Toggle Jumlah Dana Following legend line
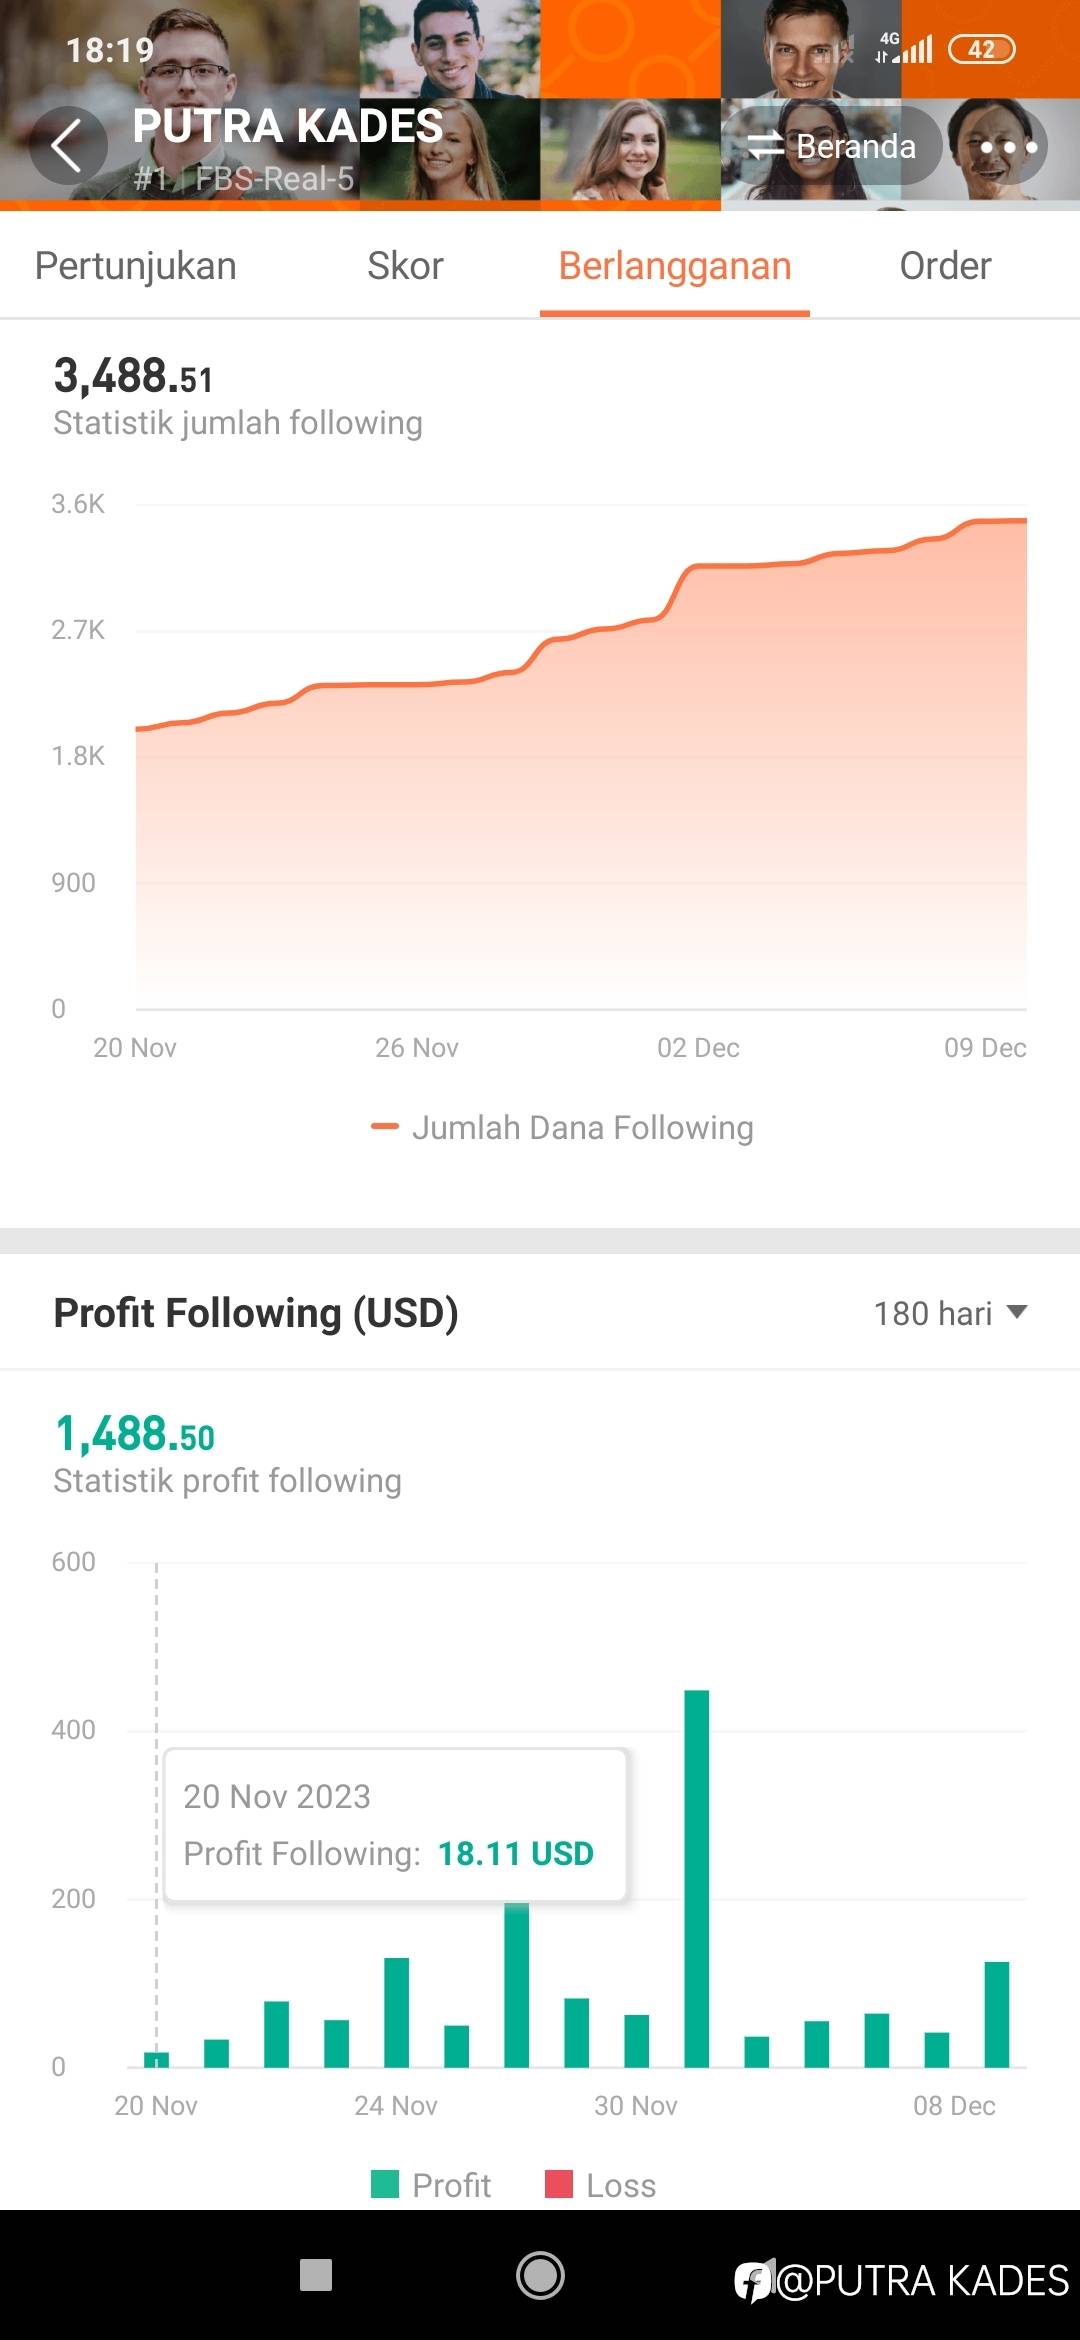1080x2340 pixels. (562, 1128)
